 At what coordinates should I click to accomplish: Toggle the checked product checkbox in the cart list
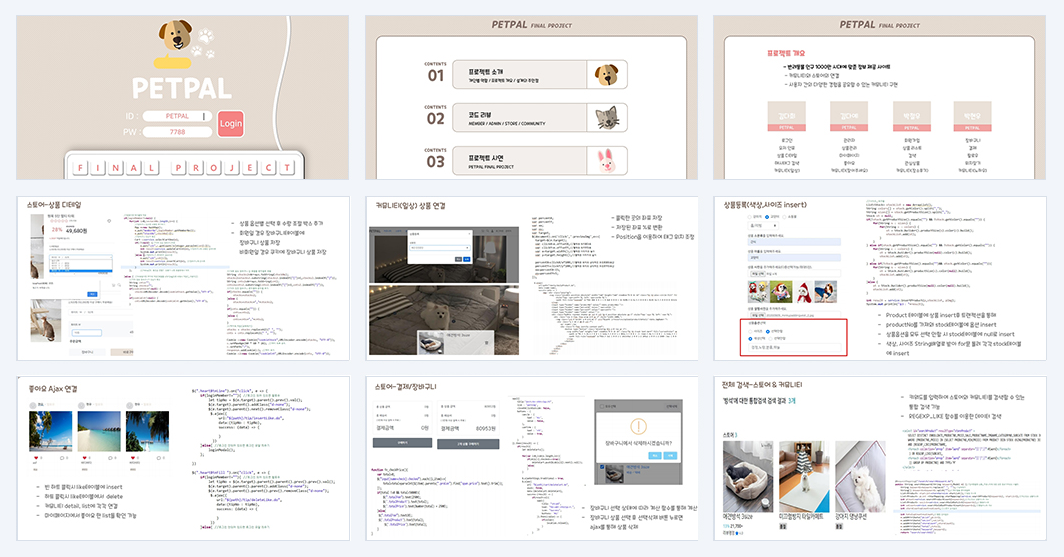(602, 467)
